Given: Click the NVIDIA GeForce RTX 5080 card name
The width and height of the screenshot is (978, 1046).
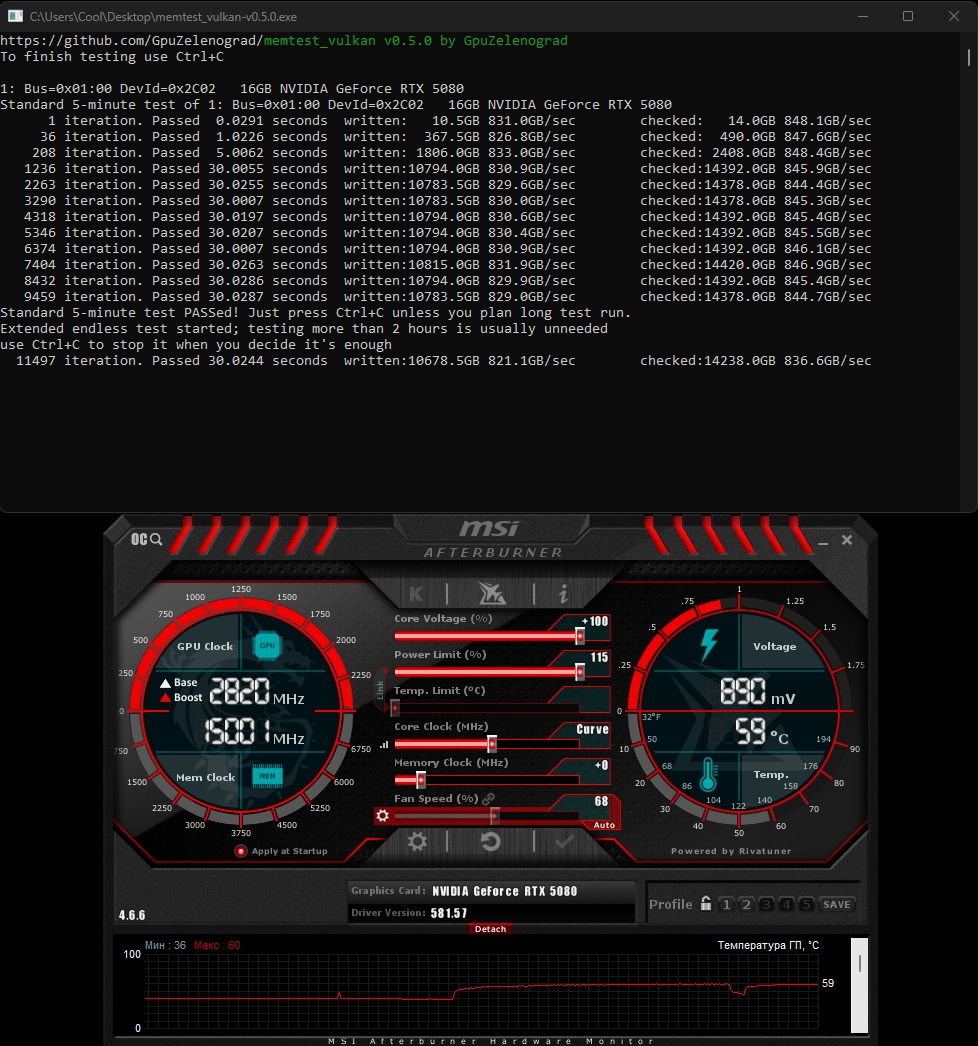Looking at the screenshot, I should [x=504, y=891].
